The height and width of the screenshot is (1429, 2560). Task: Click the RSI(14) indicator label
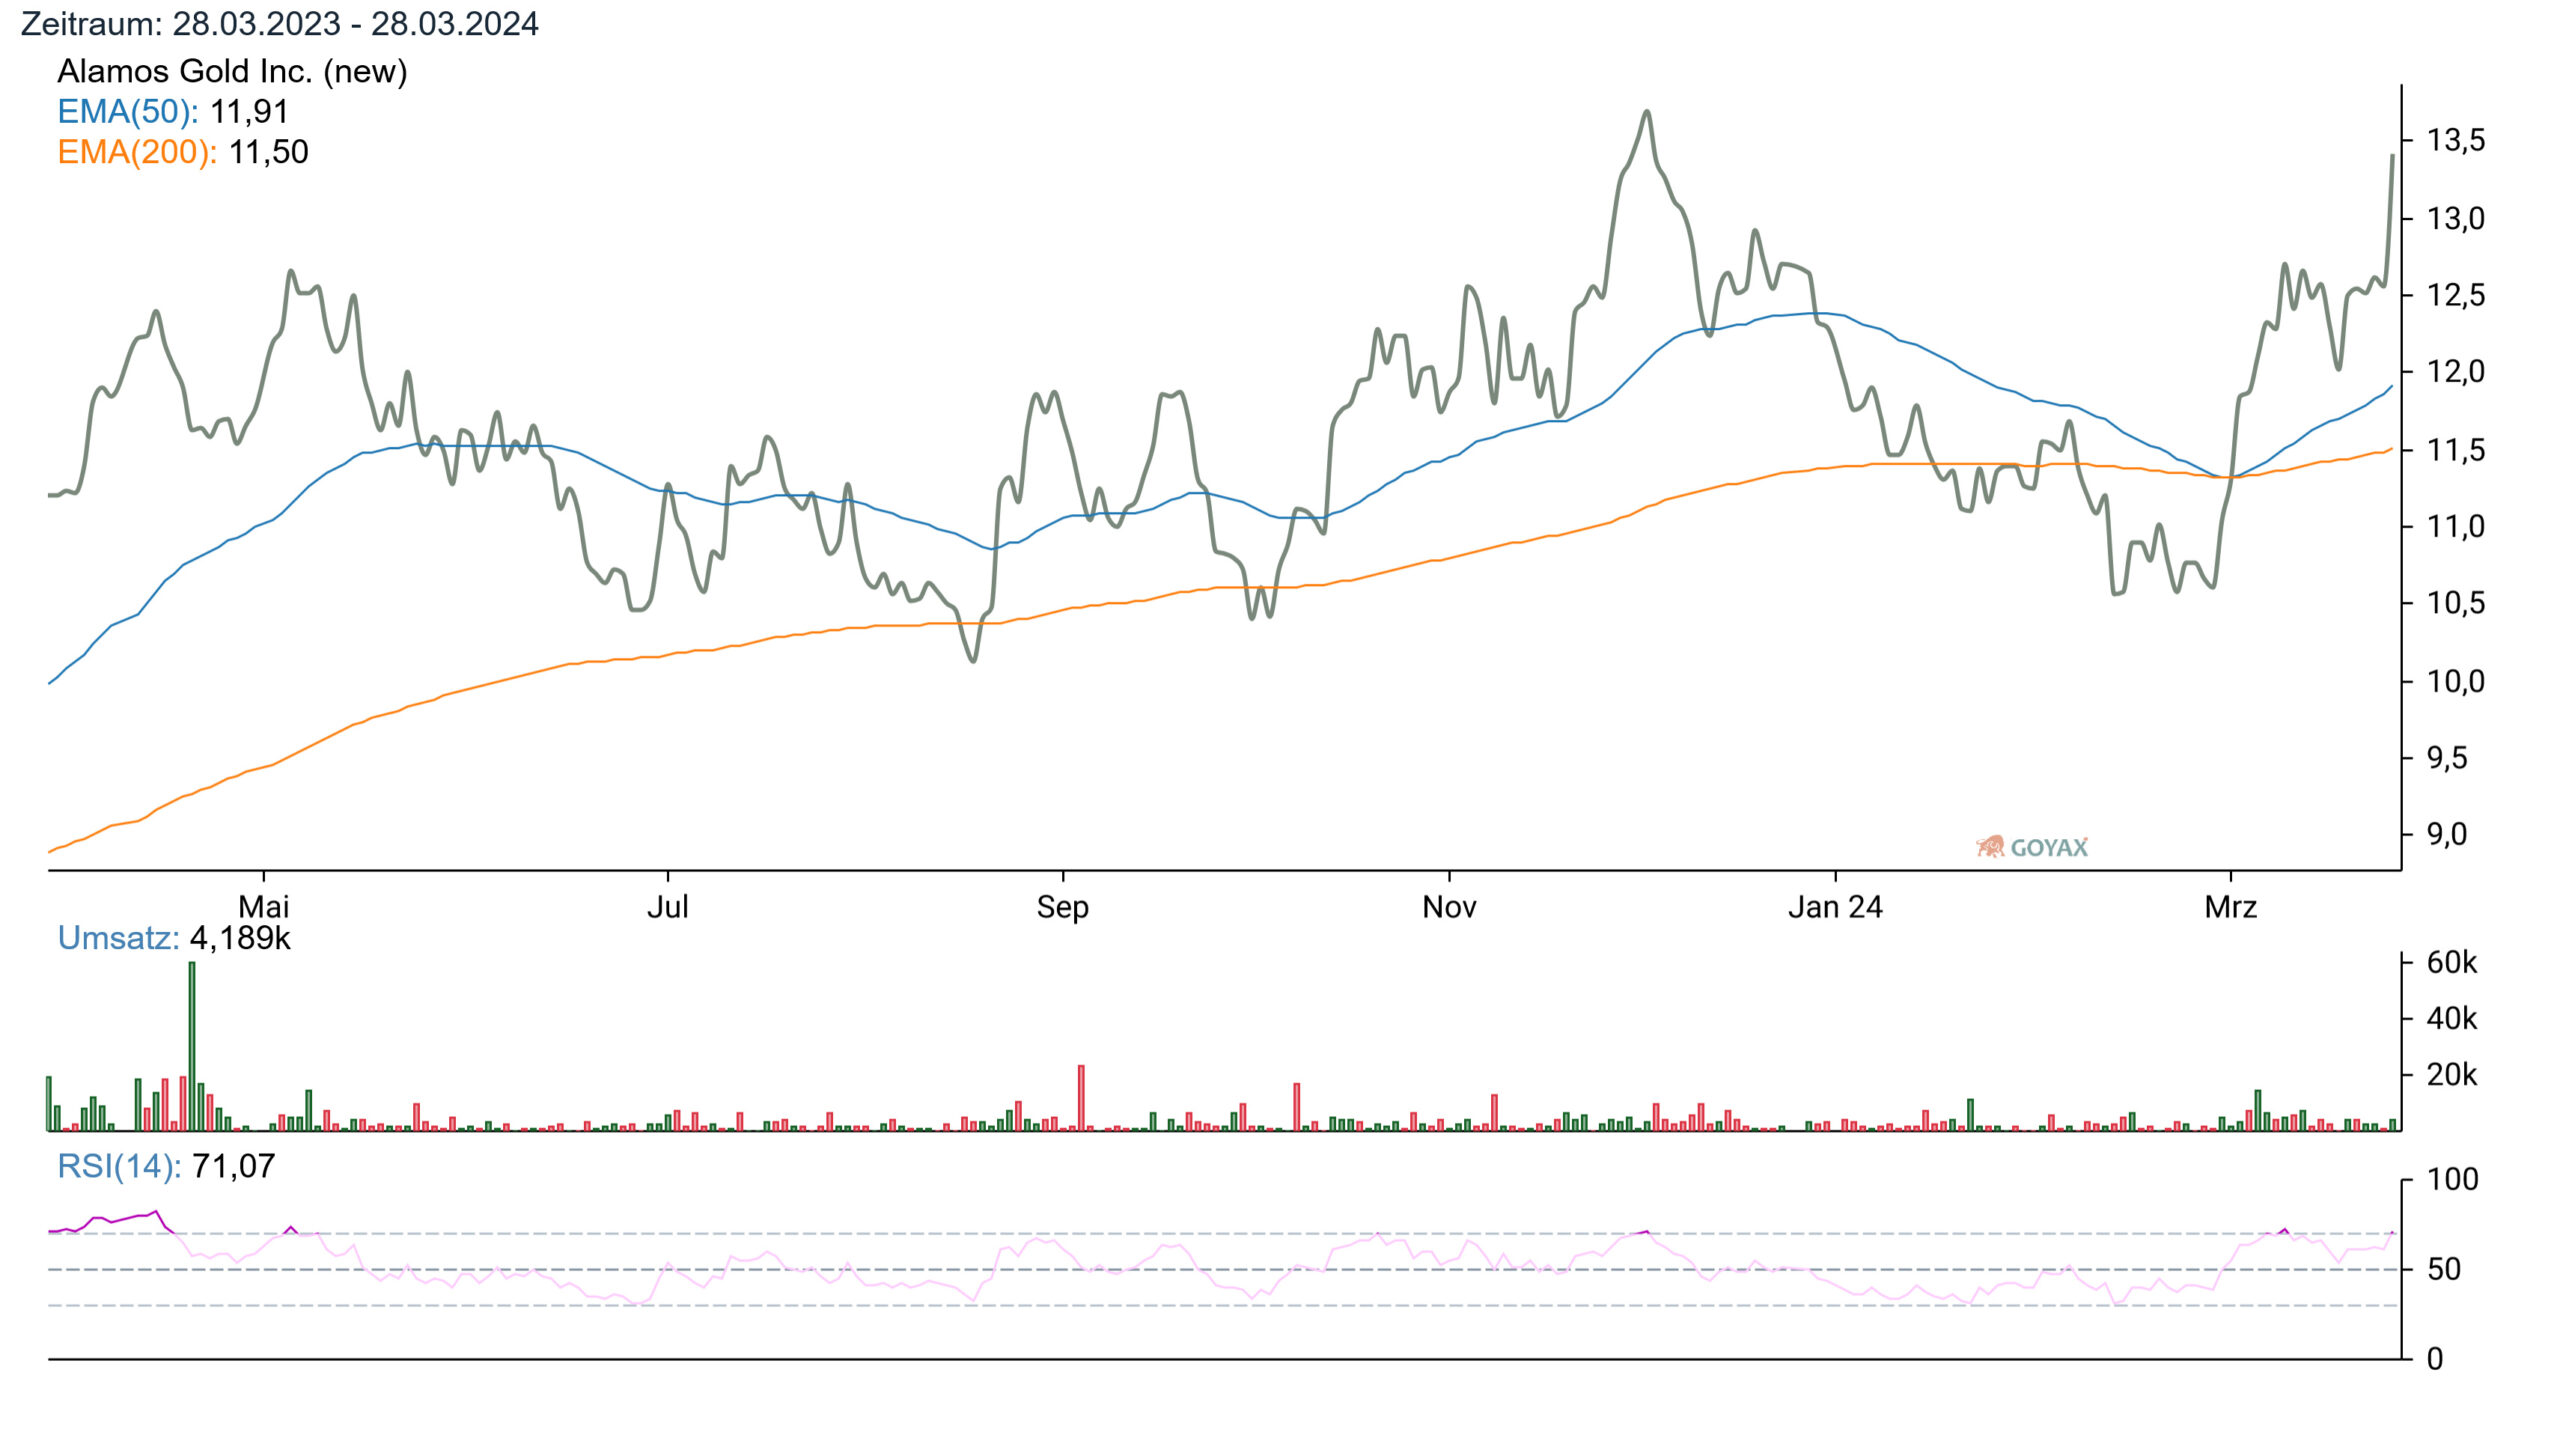coord(119,1166)
